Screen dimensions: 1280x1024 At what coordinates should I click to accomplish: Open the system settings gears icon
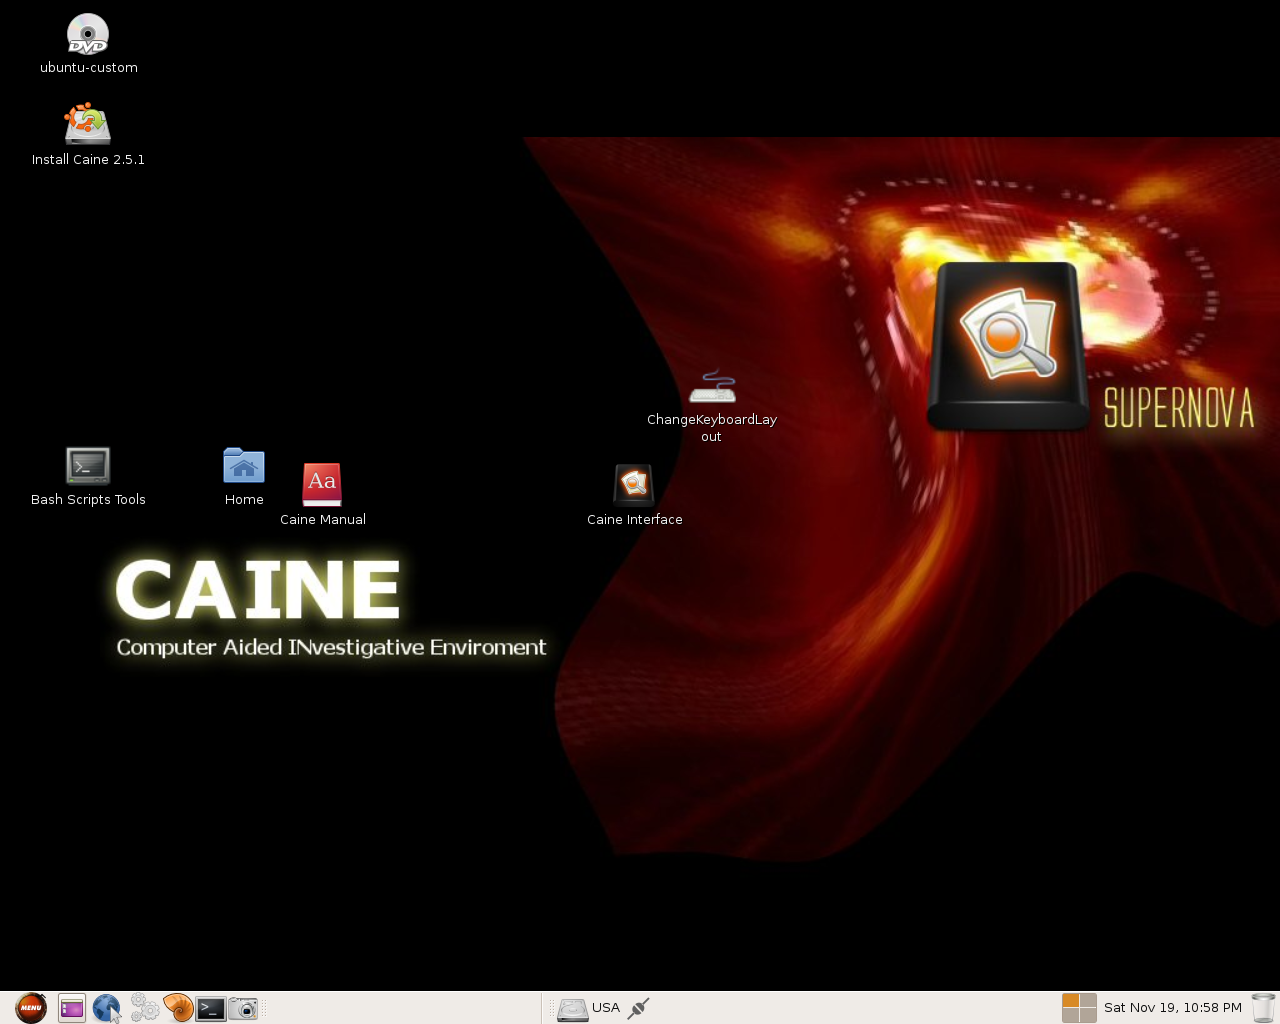[144, 1008]
